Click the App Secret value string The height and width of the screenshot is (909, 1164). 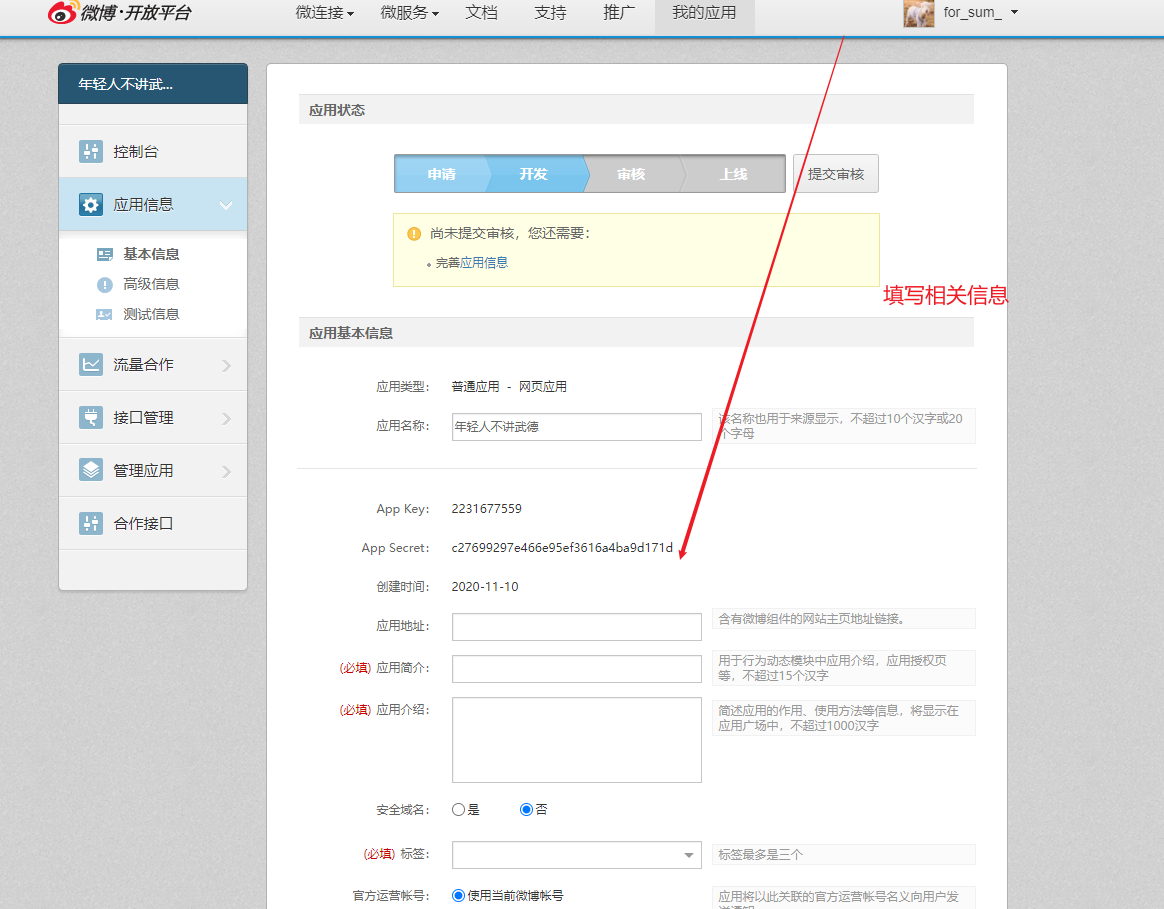tap(562, 548)
